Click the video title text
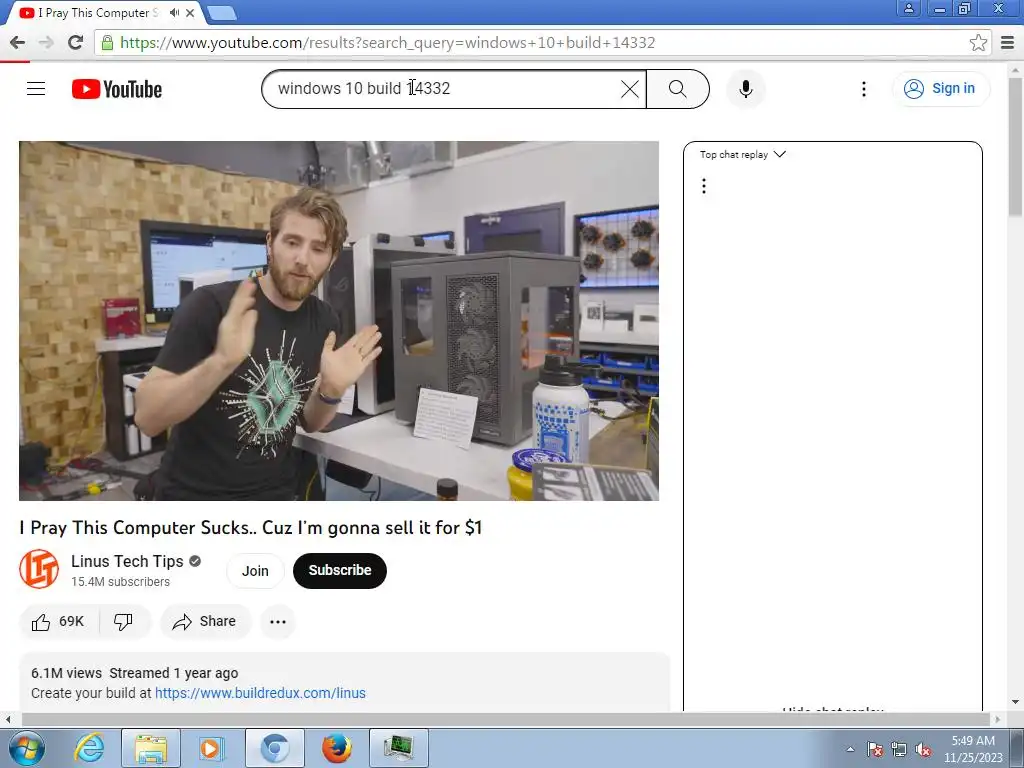This screenshot has height=768, width=1024. [x=251, y=528]
